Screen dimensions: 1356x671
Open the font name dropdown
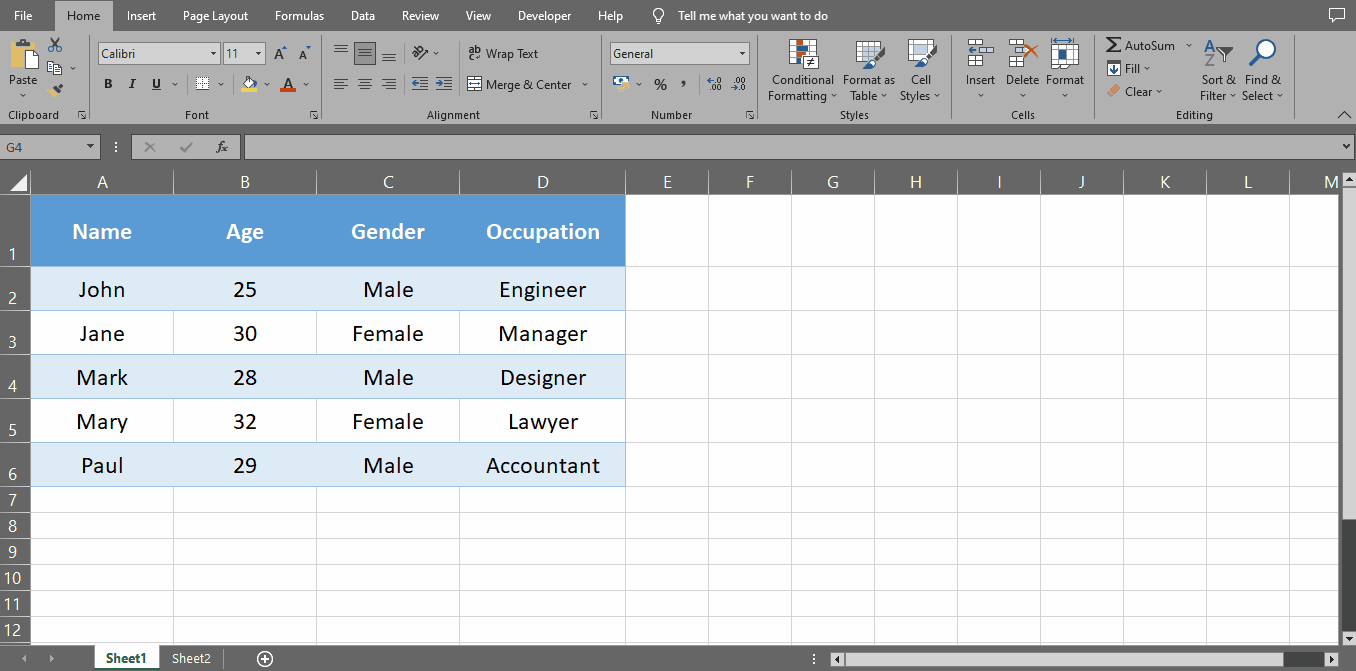214,52
